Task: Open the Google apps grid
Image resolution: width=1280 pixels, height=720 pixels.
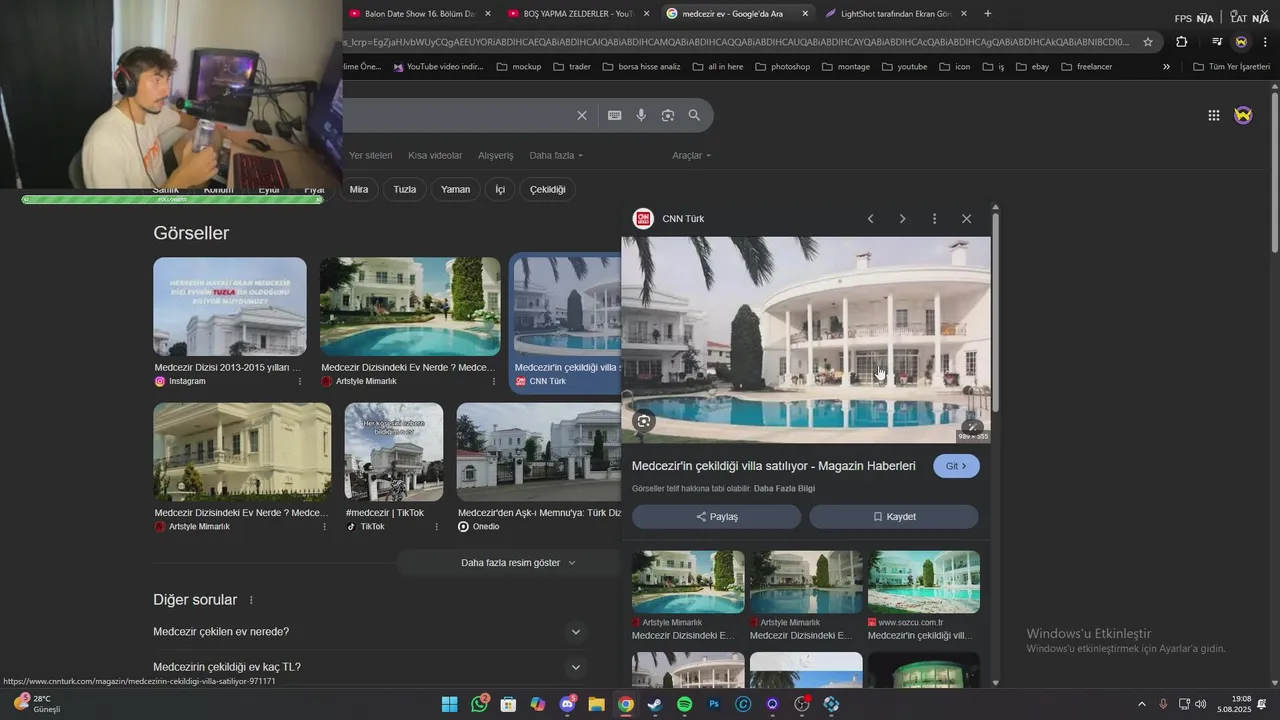Action: [x=1214, y=115]
